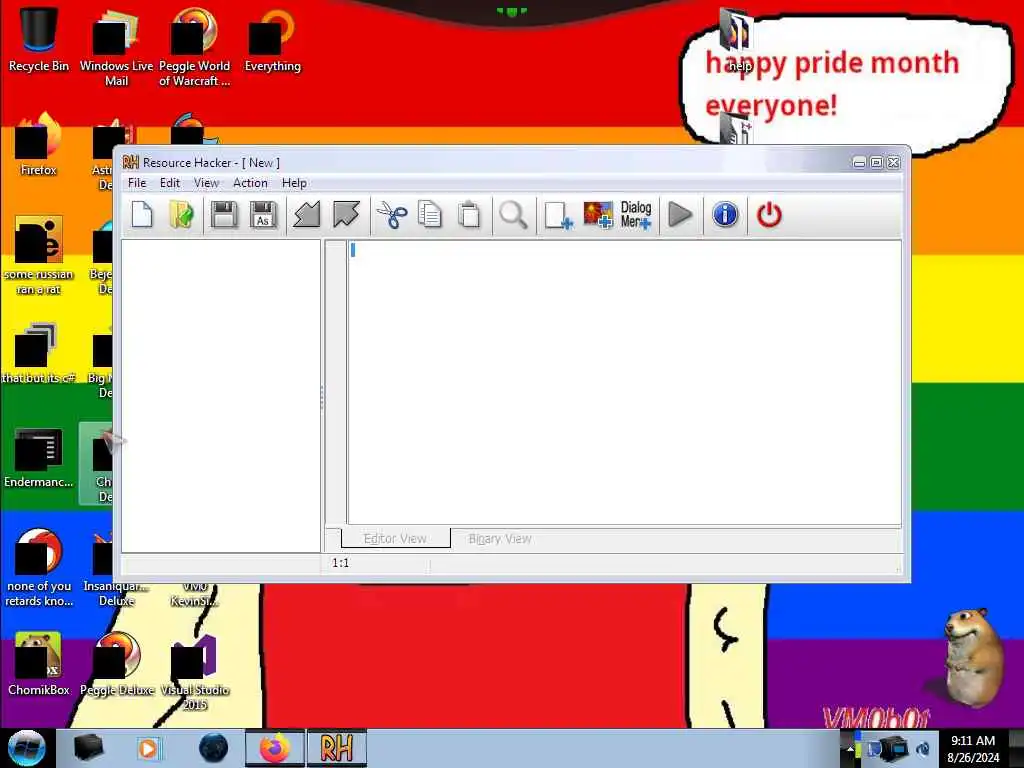Open the Action menu
The height and width of the screenshot is (768, 1024).
250,183
